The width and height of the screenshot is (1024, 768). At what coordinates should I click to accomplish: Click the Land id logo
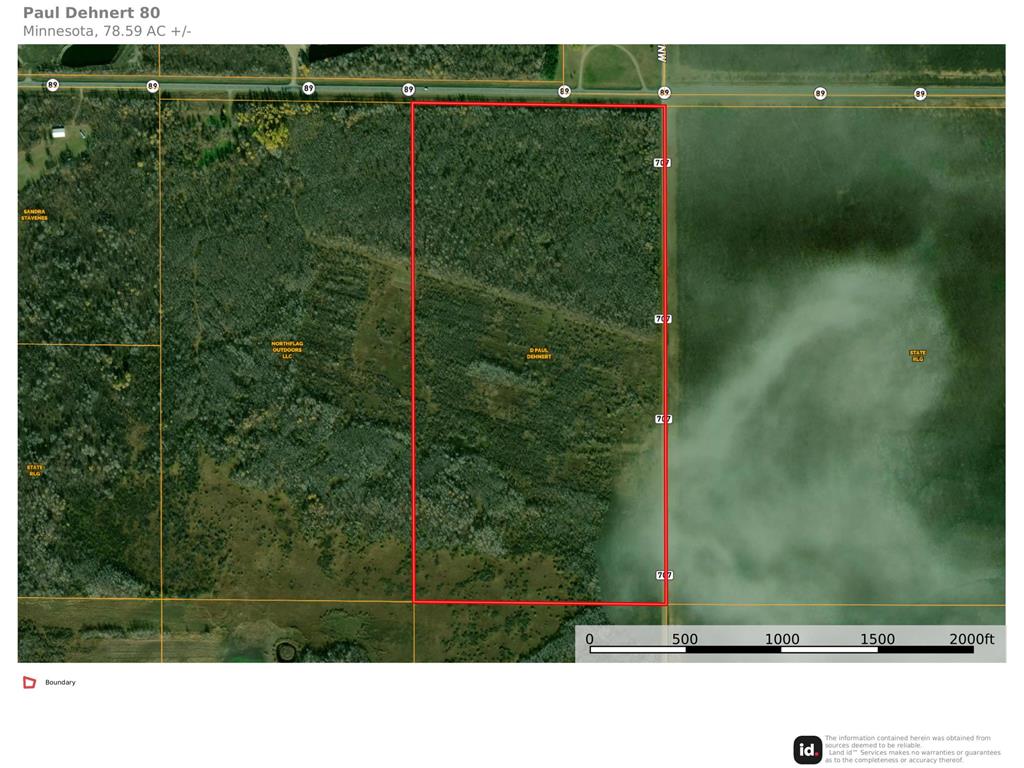click(x=808, y=750)
